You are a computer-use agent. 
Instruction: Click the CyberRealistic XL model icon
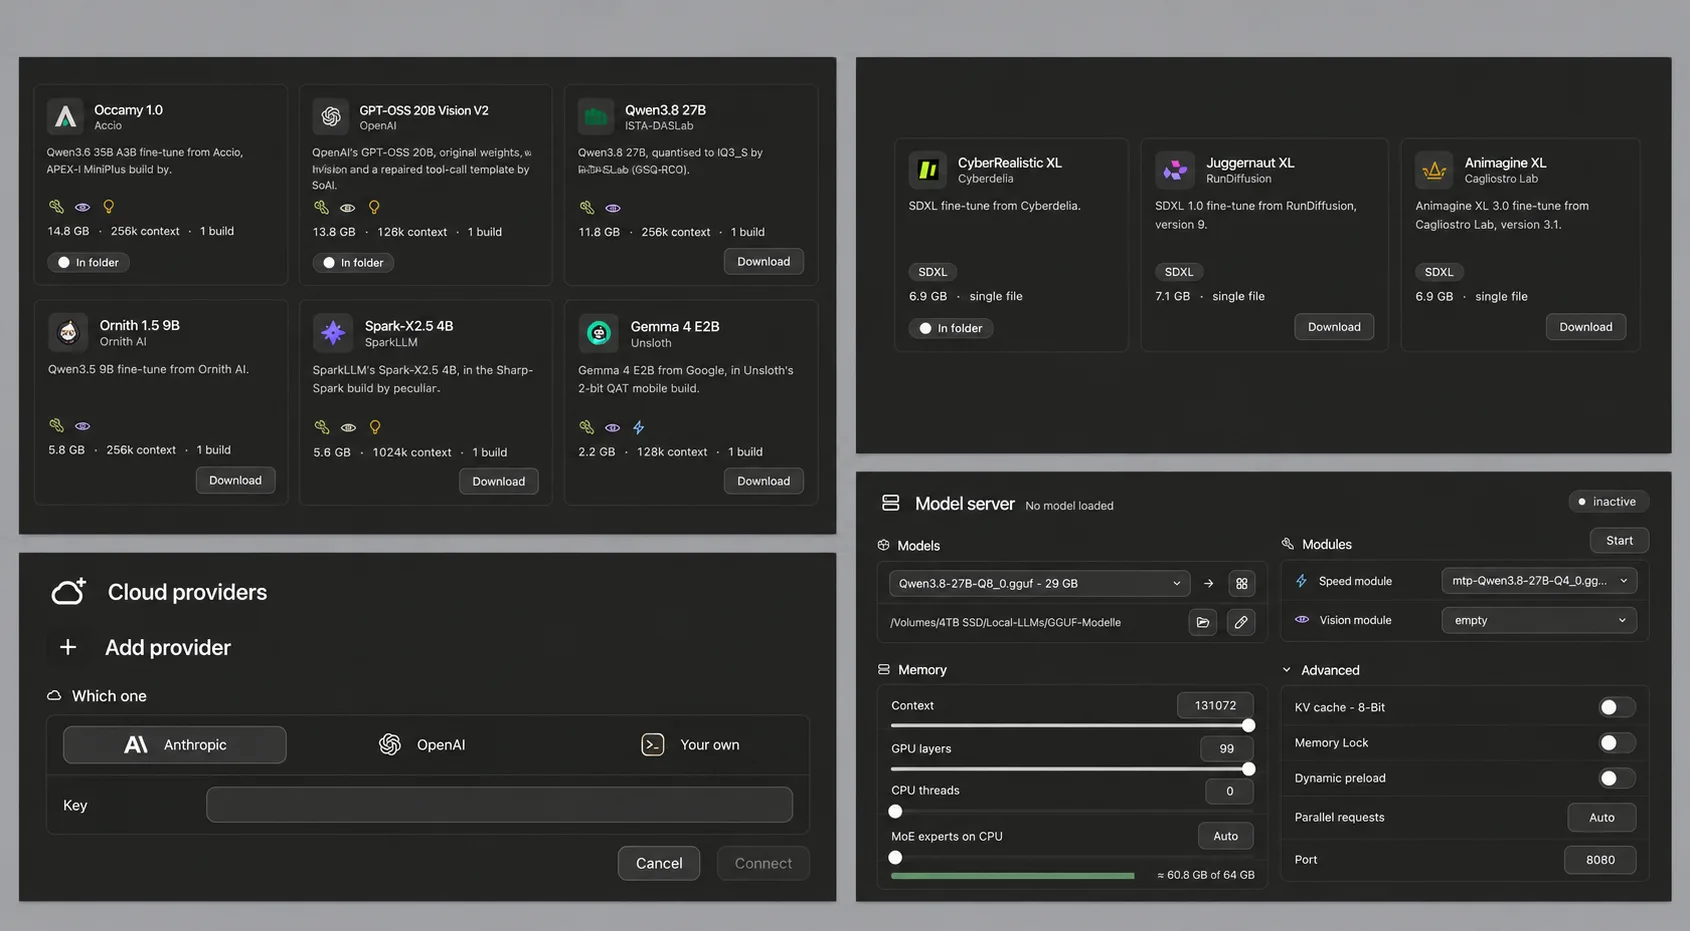[928, 169]
